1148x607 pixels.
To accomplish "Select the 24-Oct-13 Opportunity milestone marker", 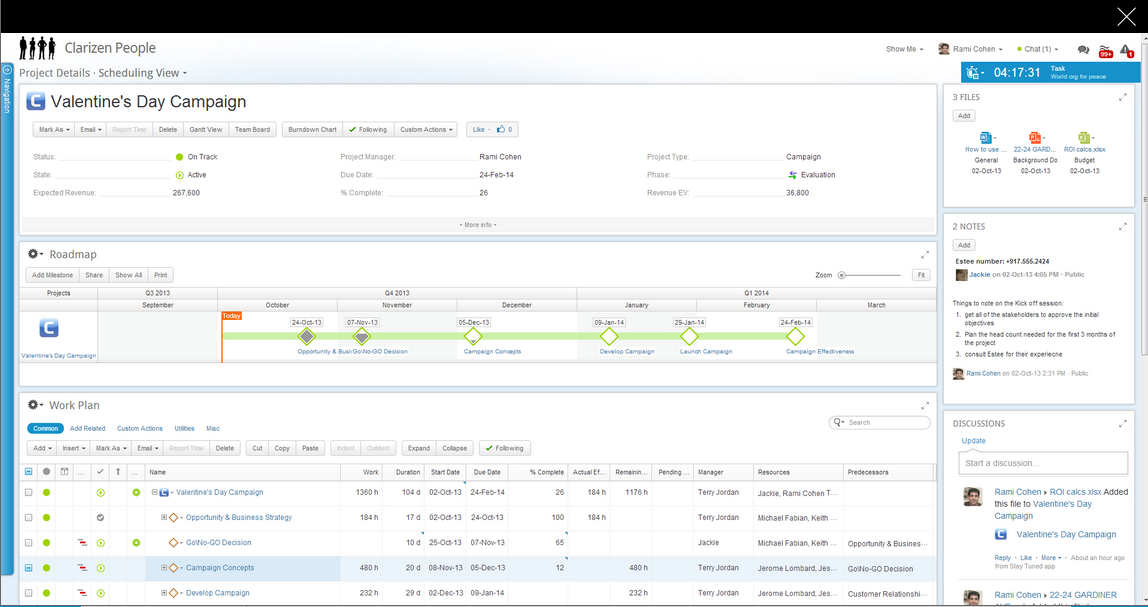I will point(307,336).
